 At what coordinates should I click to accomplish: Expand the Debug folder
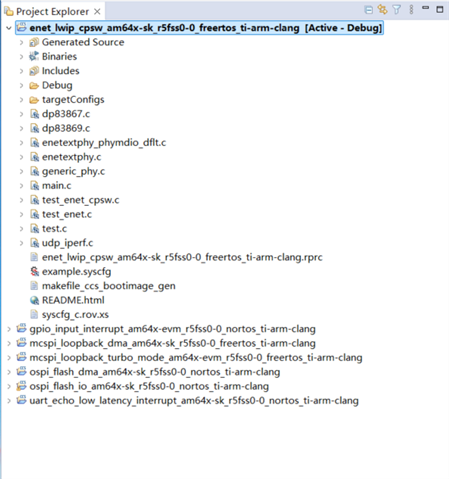(x=21, y=85)
